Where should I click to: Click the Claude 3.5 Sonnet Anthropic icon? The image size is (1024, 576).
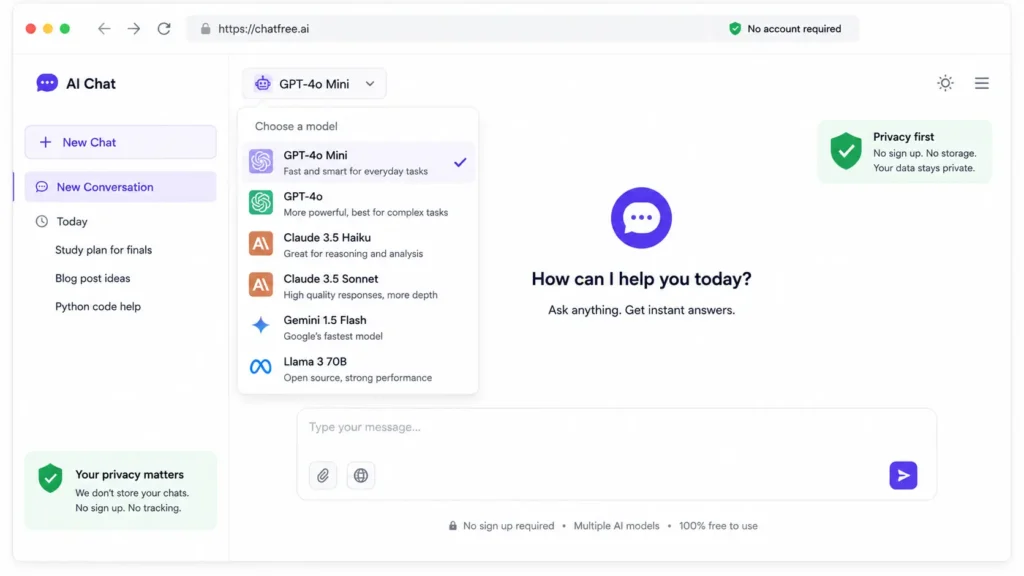coord(261,285)
